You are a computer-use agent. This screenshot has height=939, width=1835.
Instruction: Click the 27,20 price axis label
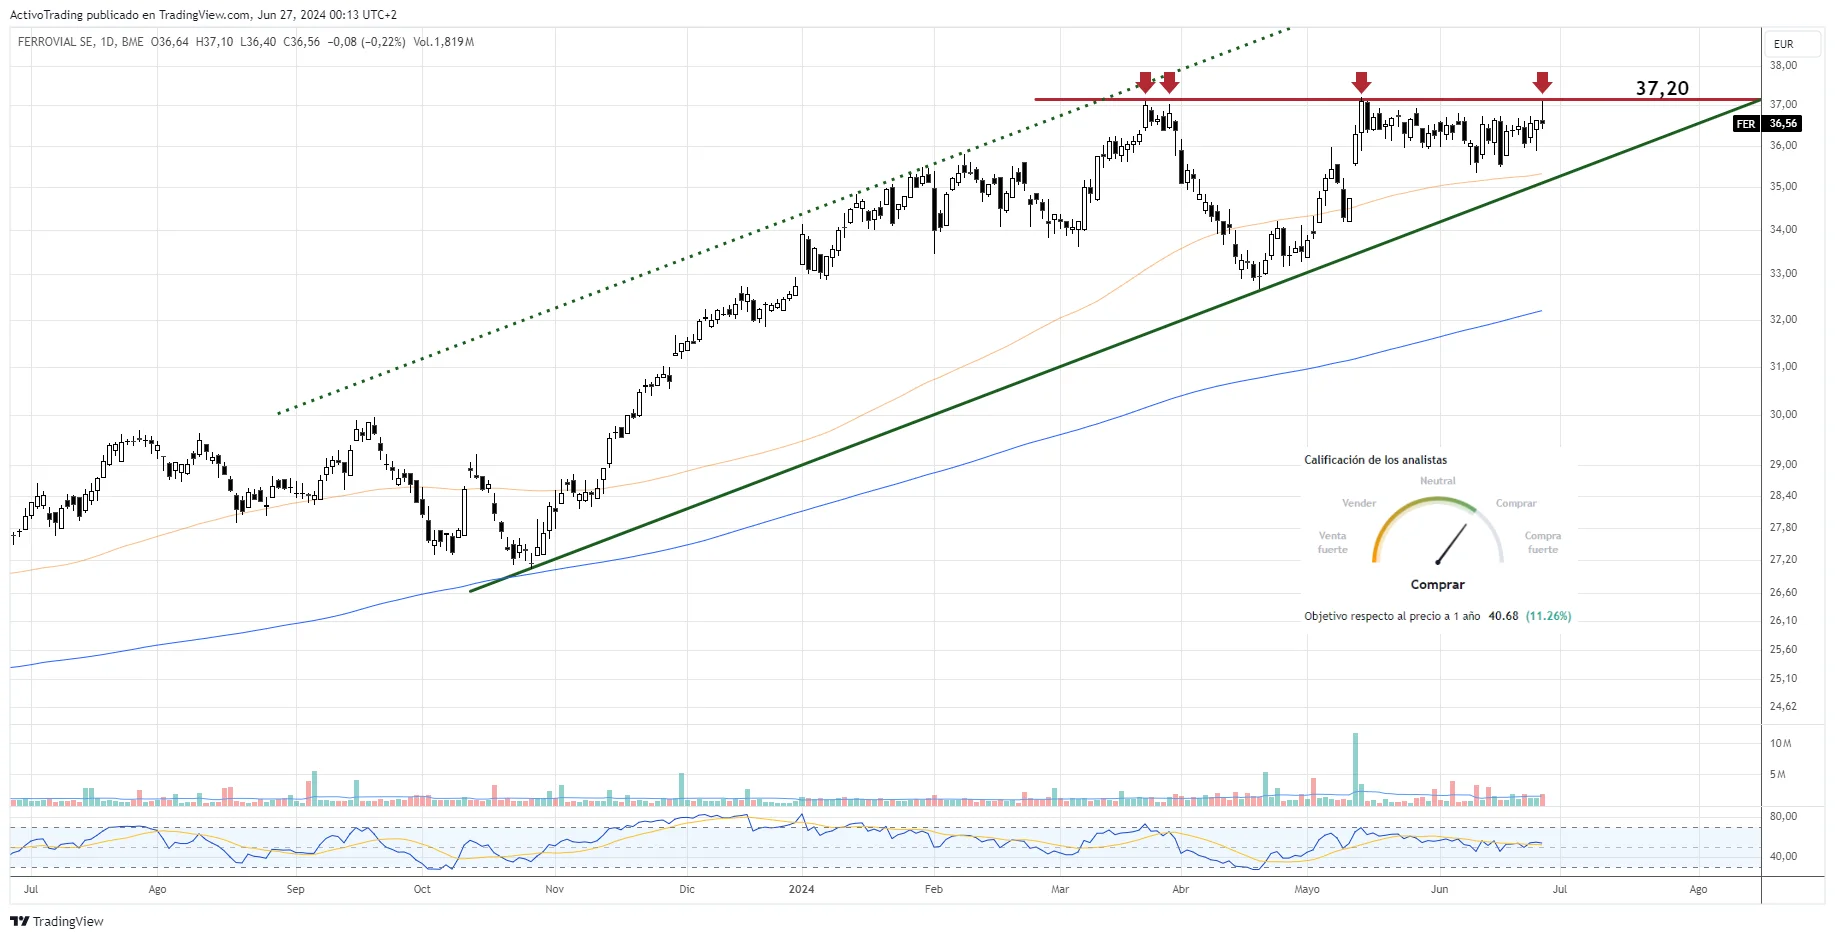[x=1783, y=559]
